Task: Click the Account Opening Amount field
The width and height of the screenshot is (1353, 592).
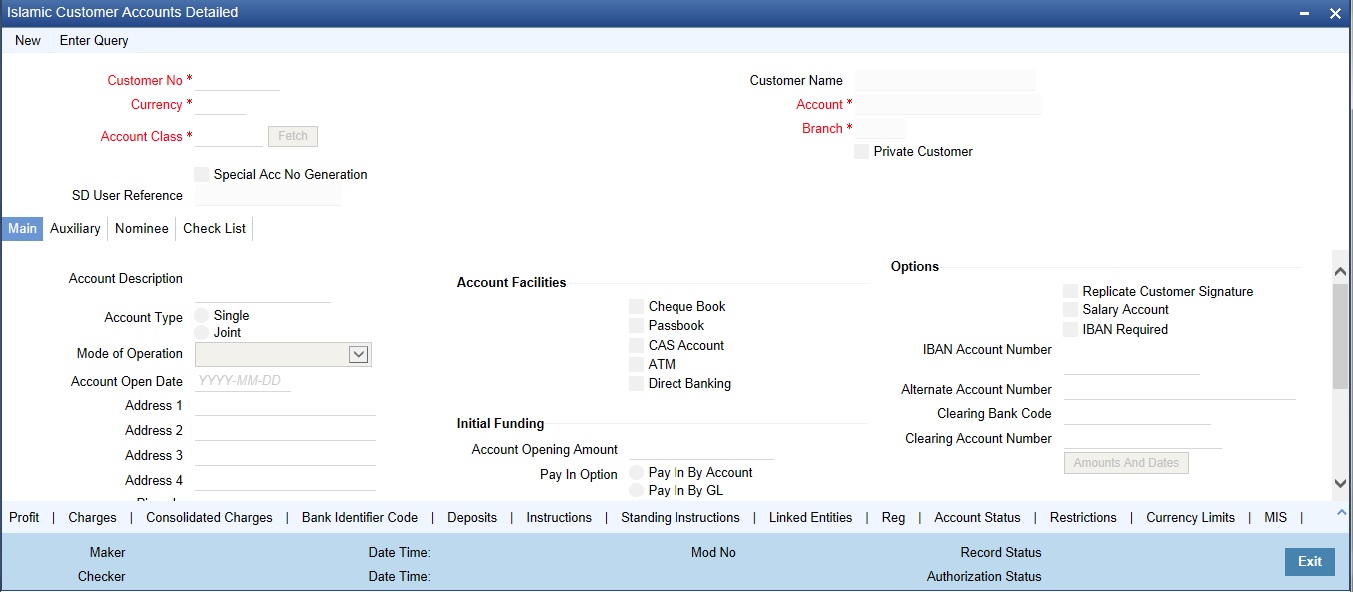Action: [702, 450]
